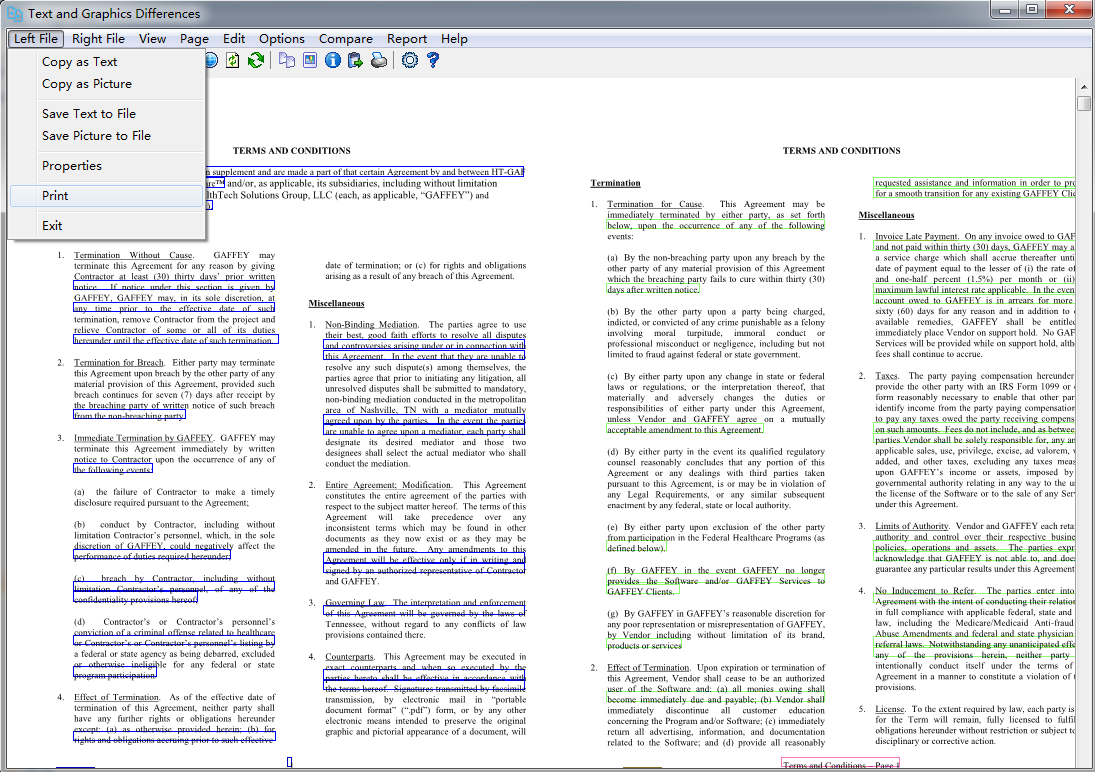The height and width of the screenshot is (772, 1095).
Task: Open the View menu
Action: point(152,38)
